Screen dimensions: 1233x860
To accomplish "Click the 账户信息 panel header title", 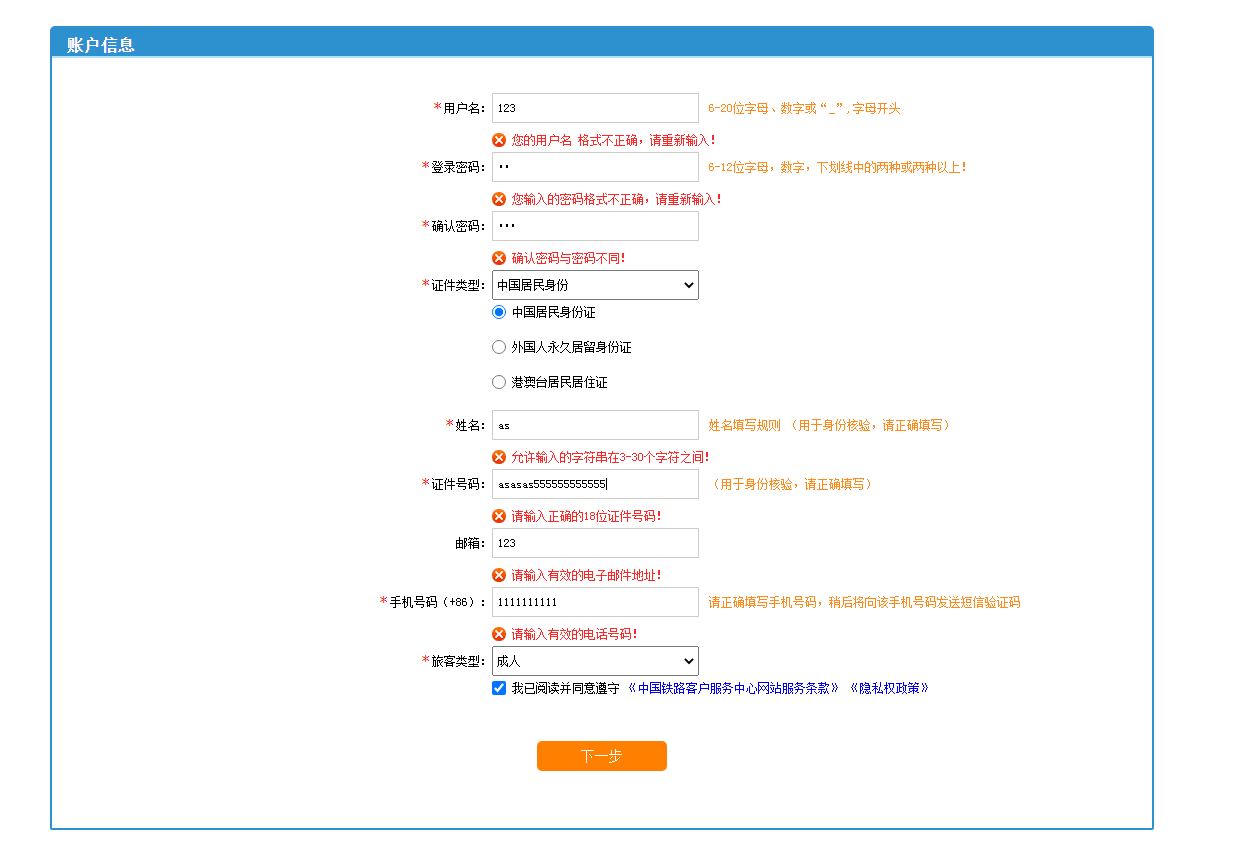I will tap(101, 45).
